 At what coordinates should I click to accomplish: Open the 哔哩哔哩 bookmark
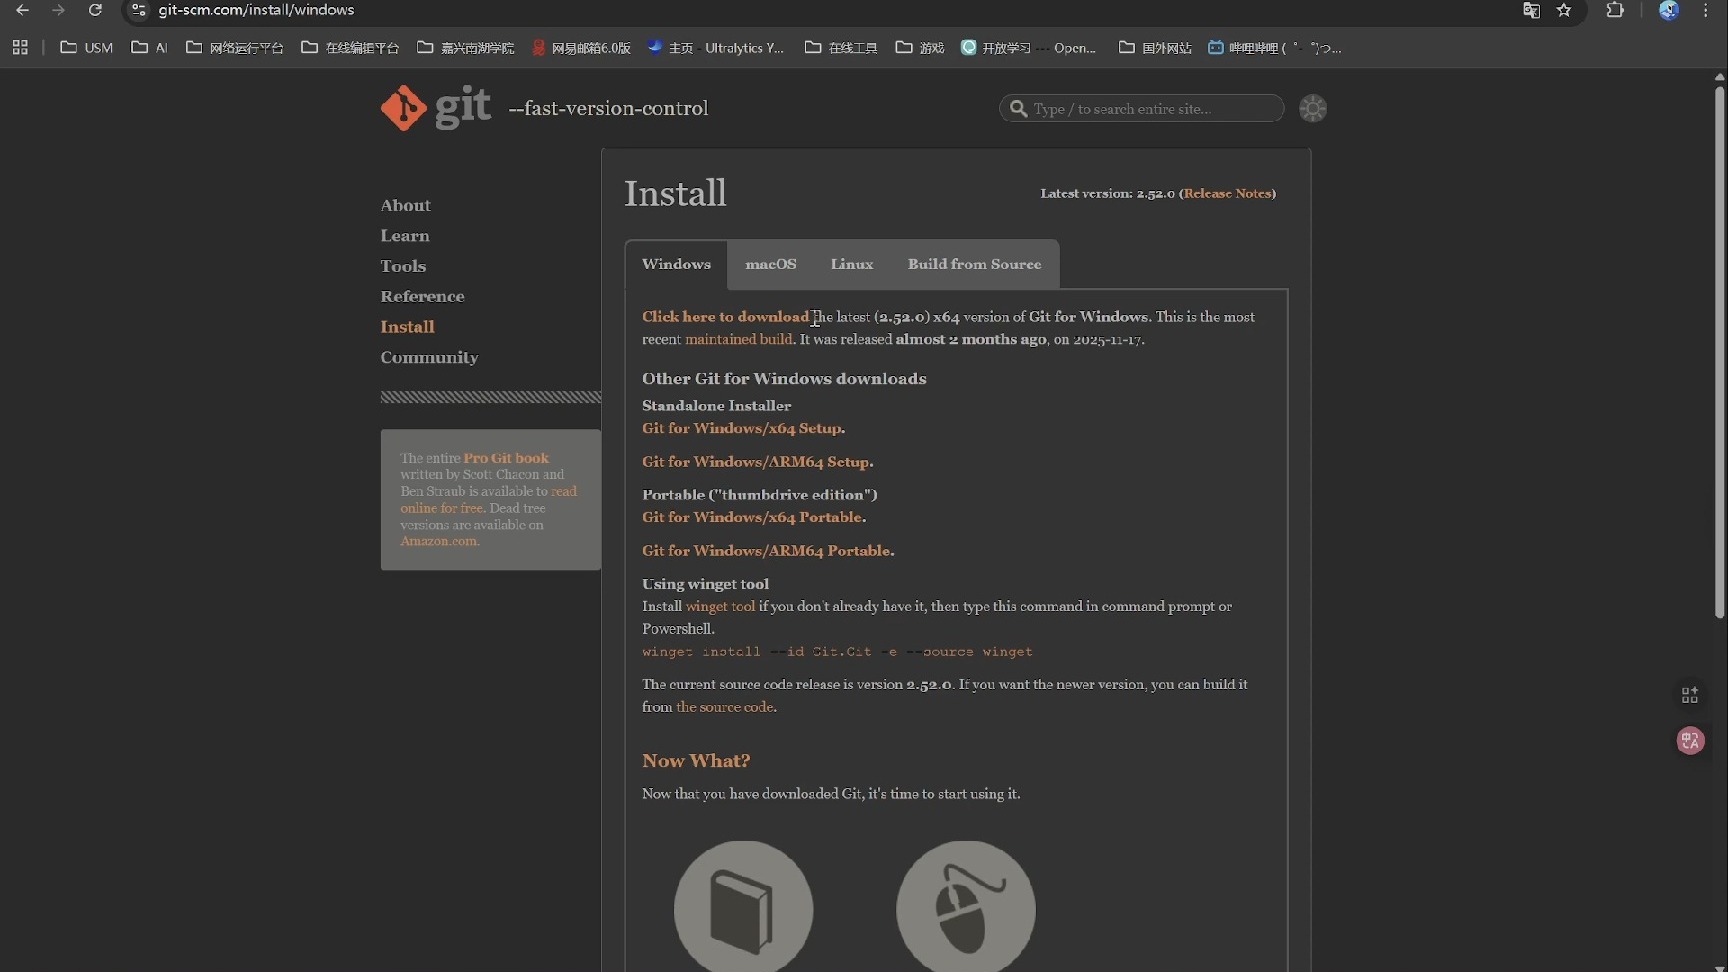point(1274,47)
